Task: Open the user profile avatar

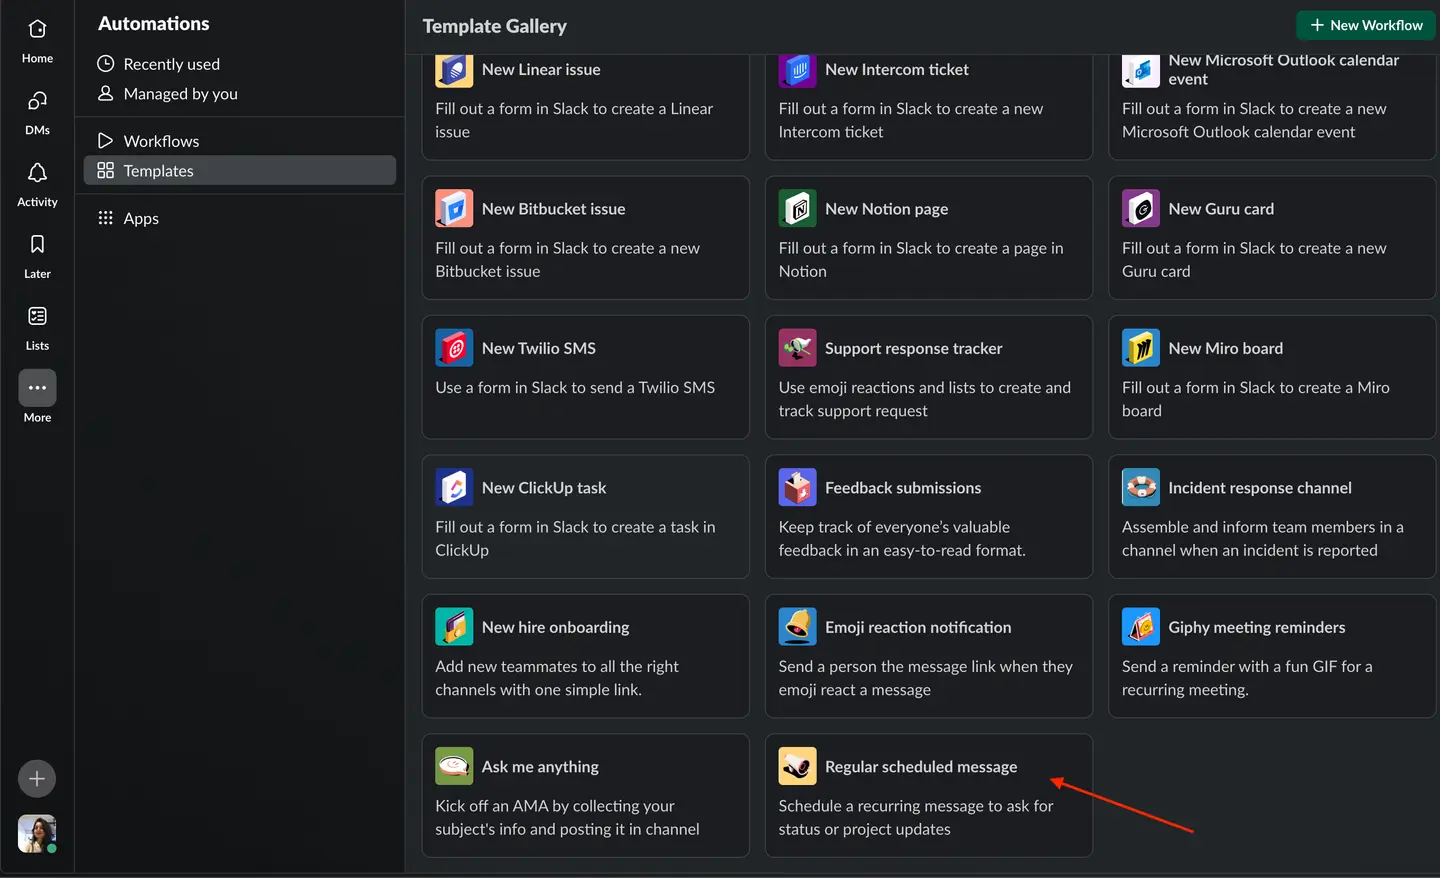Action: click(x=37, y=834)
